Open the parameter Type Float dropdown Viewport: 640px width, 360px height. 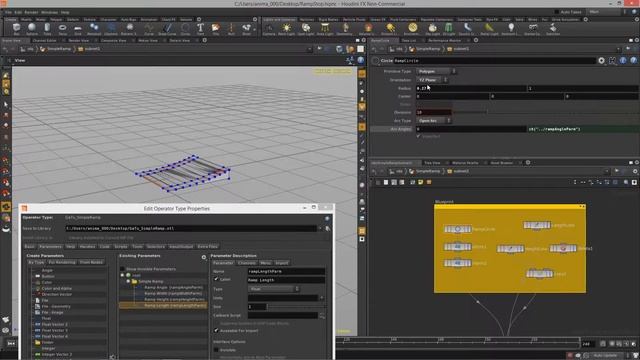[274, 289]
